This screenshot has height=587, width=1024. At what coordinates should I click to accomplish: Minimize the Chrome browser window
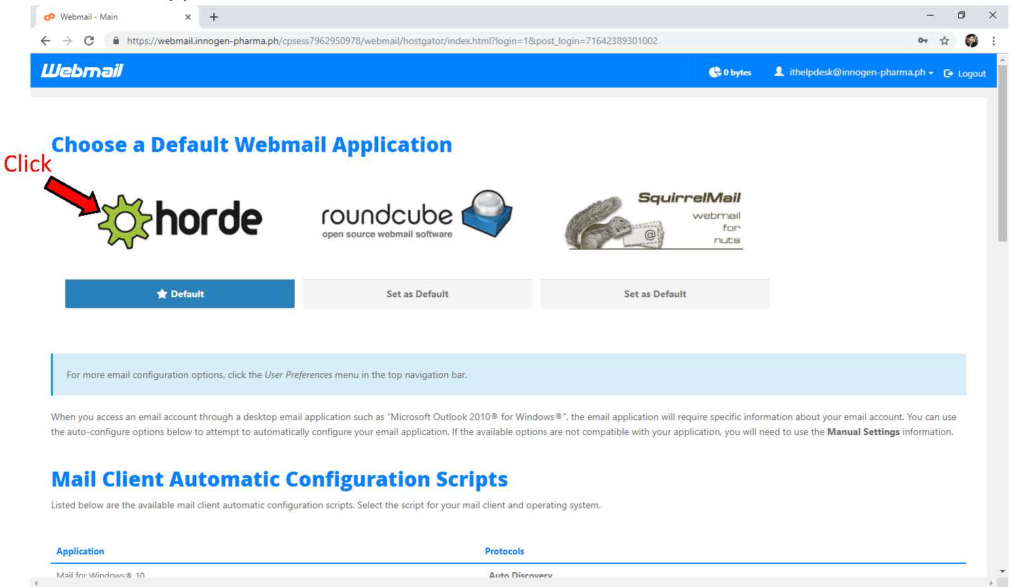coord(930,15)
